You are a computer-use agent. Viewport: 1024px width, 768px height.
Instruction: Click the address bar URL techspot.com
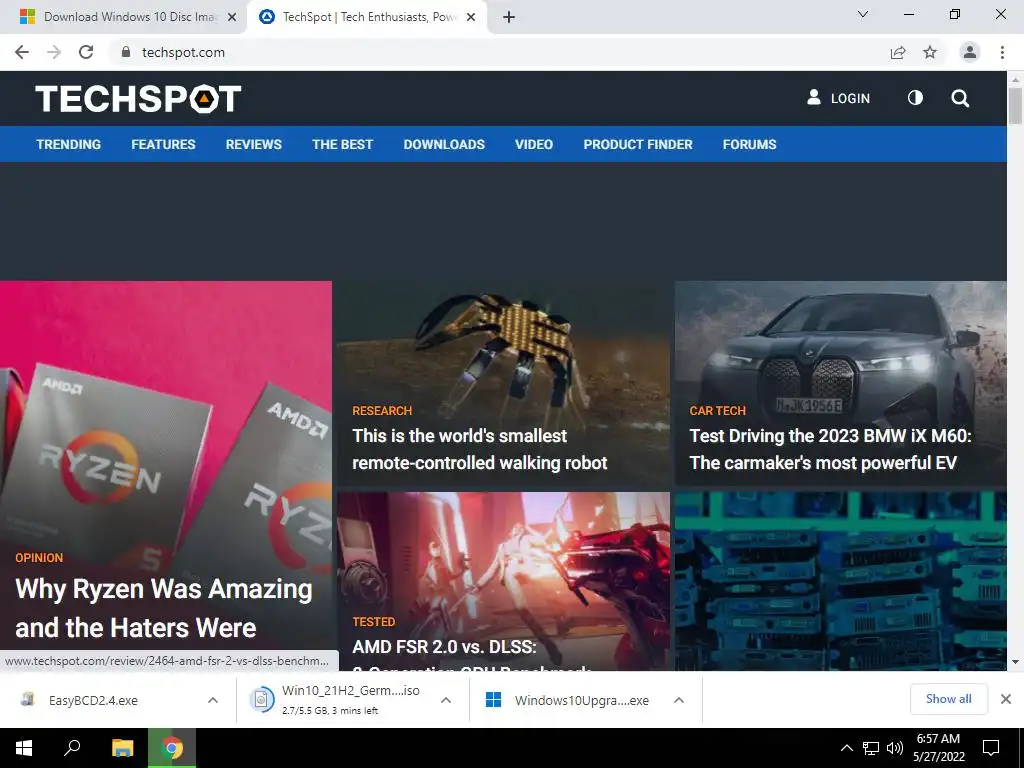coord(183,52)
